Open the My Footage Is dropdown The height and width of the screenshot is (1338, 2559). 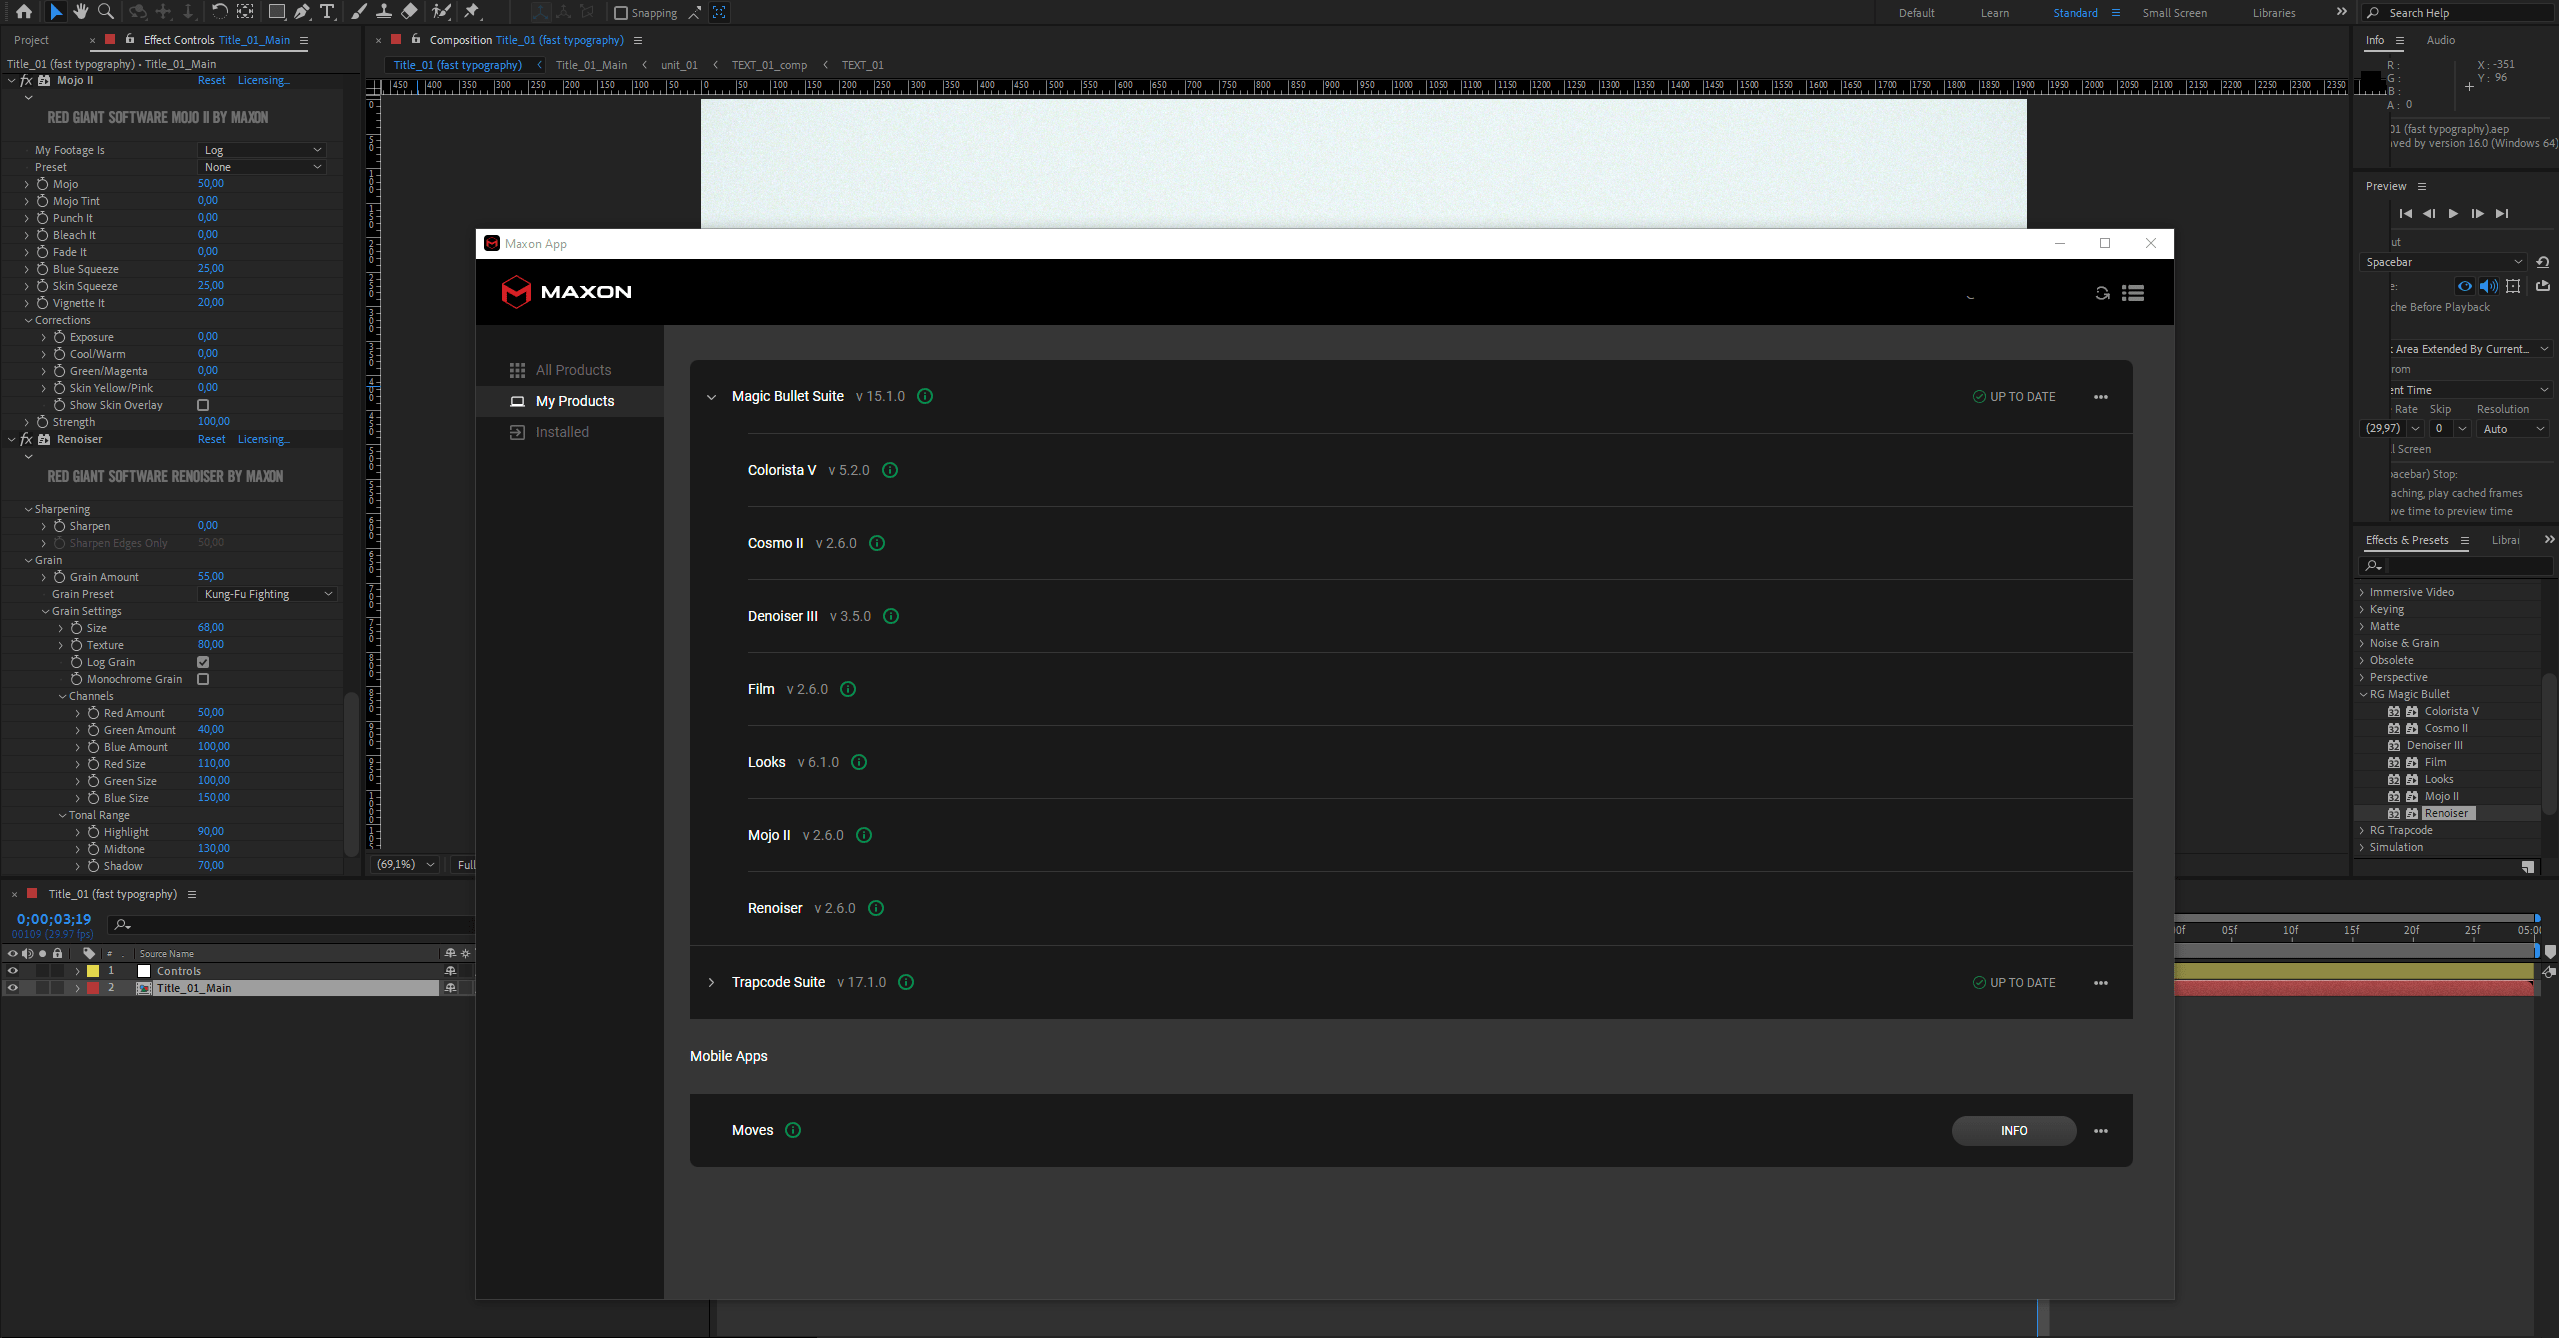[x=262, y=150]
